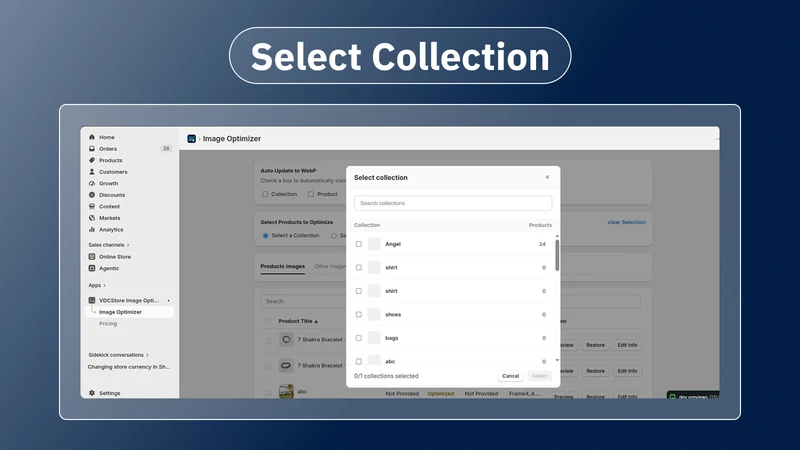
Task: Click the Select button in dialog
Action: (539, 376)
